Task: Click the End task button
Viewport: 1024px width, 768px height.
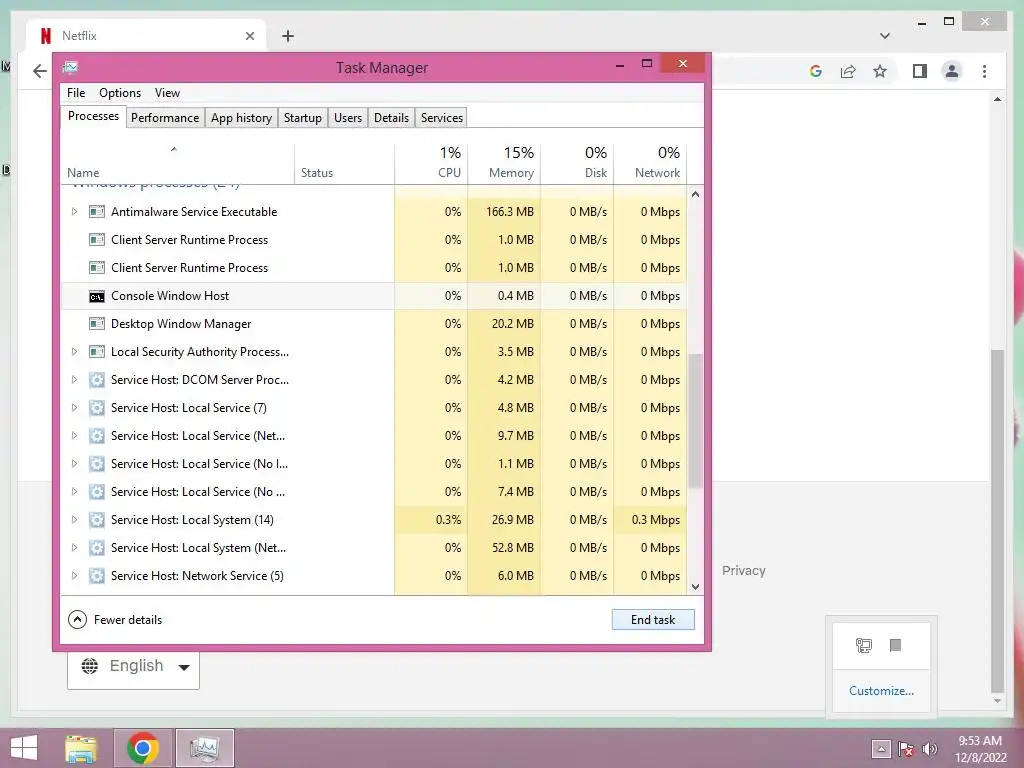Action: coord(653,620)
